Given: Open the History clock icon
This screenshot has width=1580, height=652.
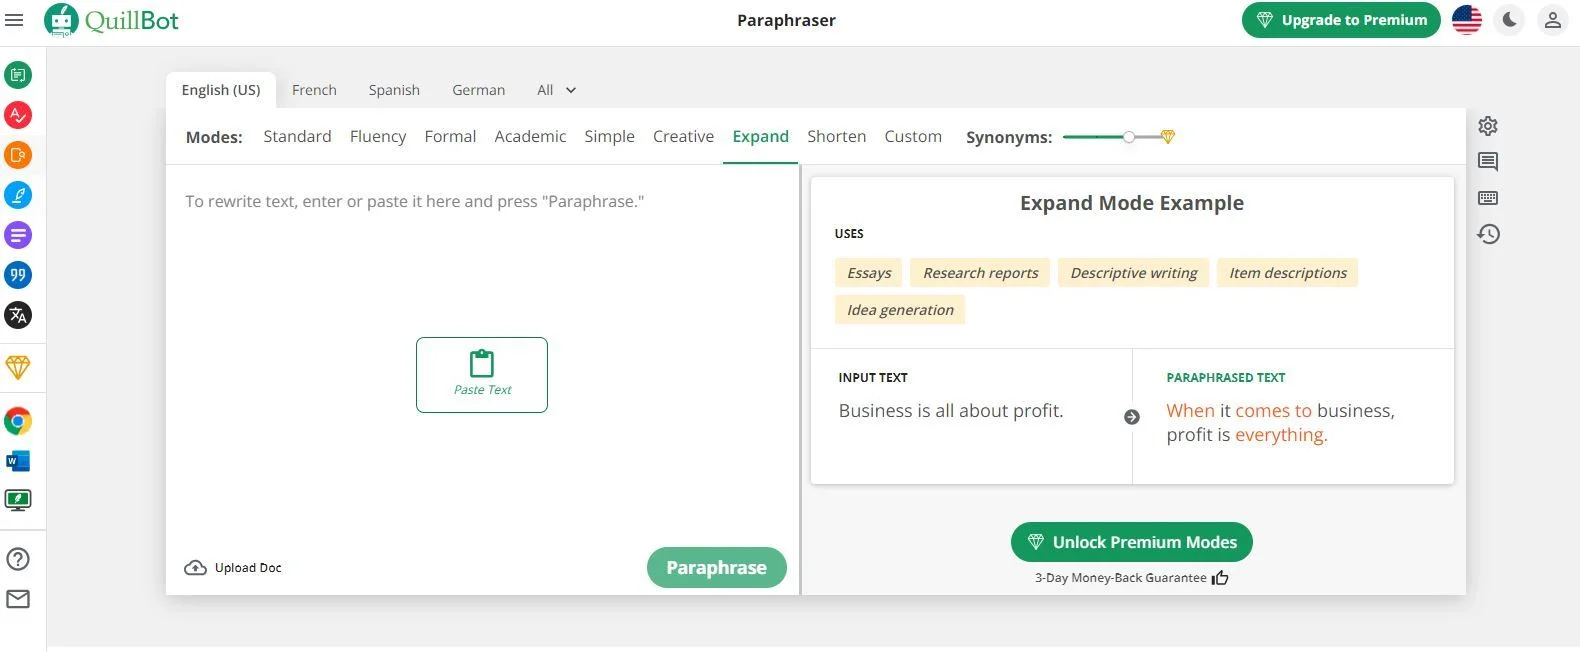Looking at the screenshot, I should tap(1488, 234).
